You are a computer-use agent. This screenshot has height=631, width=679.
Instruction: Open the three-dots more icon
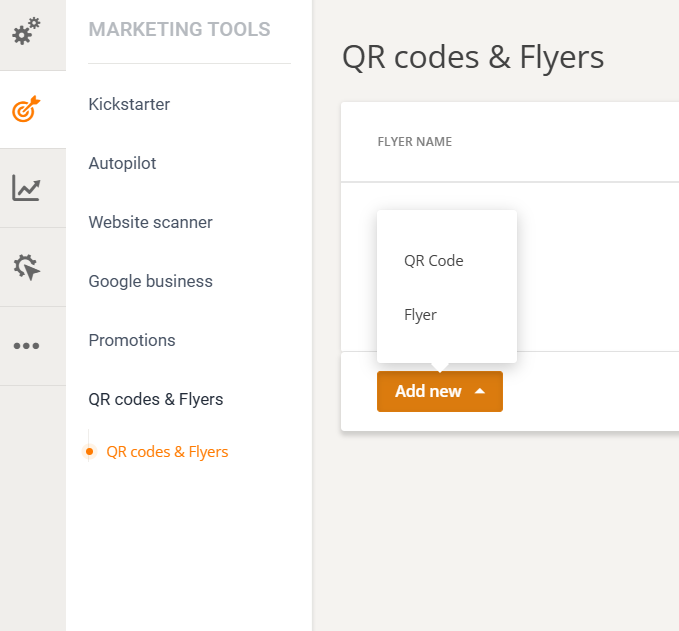click(26, 346)
